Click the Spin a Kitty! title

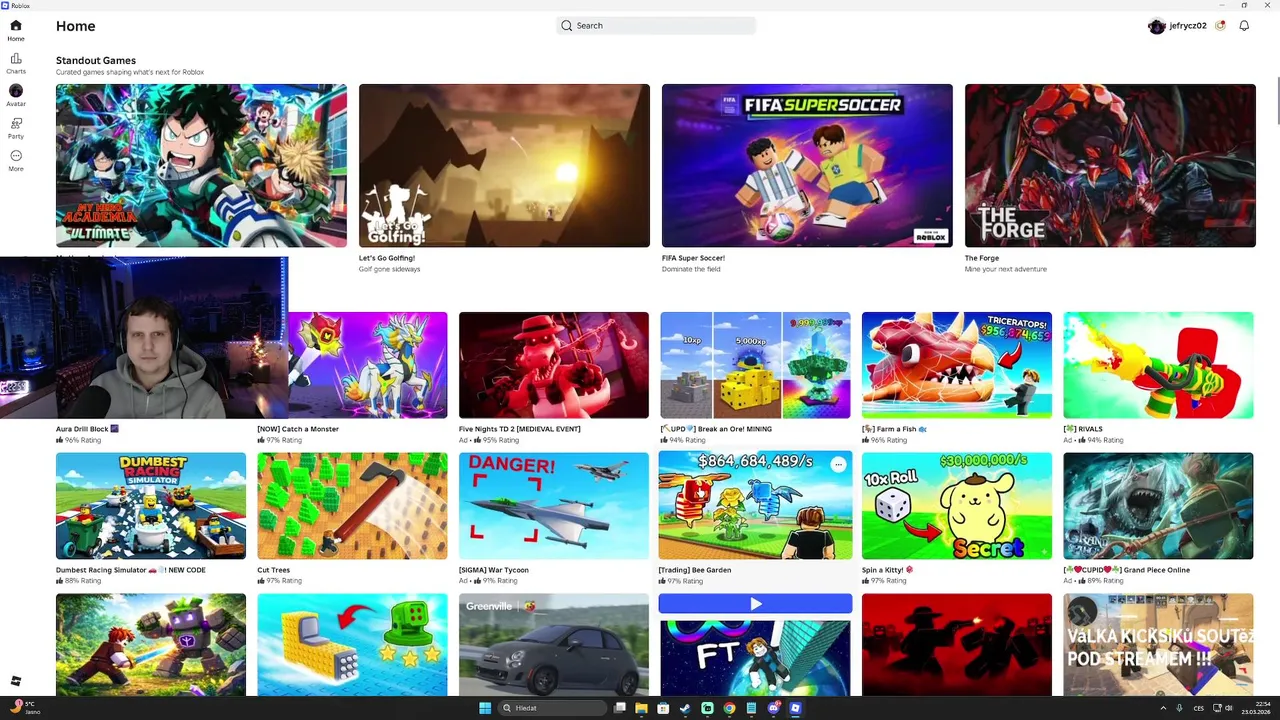[x=888, y=570]
